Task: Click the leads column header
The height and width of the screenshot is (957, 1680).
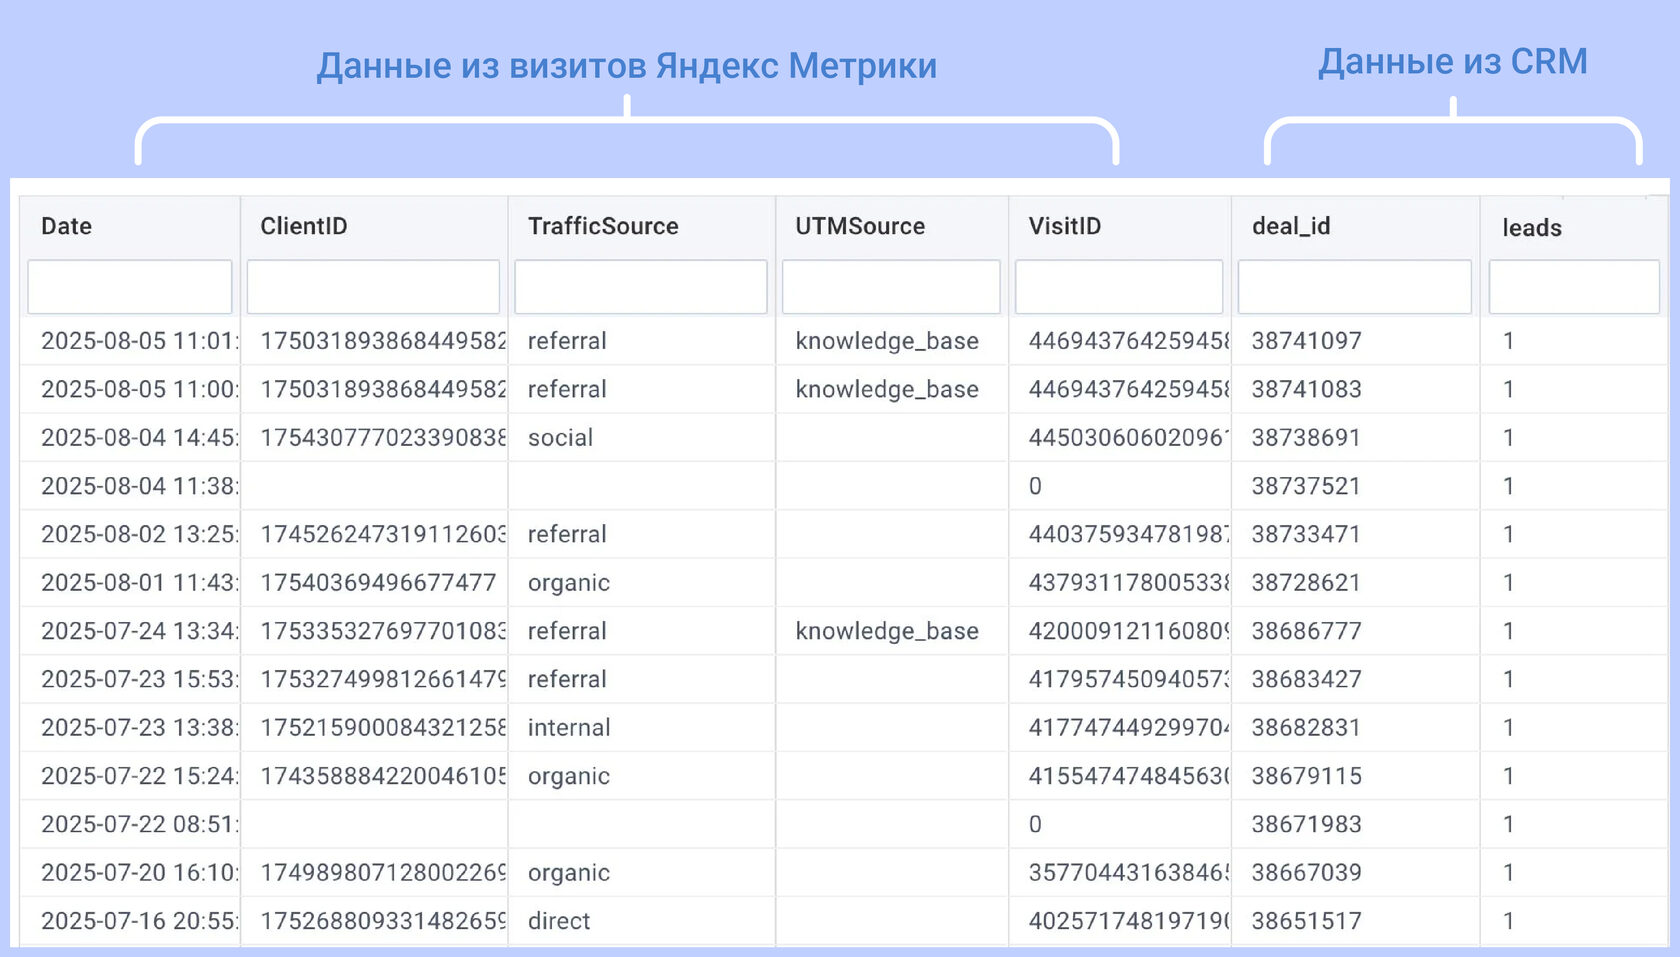Action: (x=1532, y=228)
